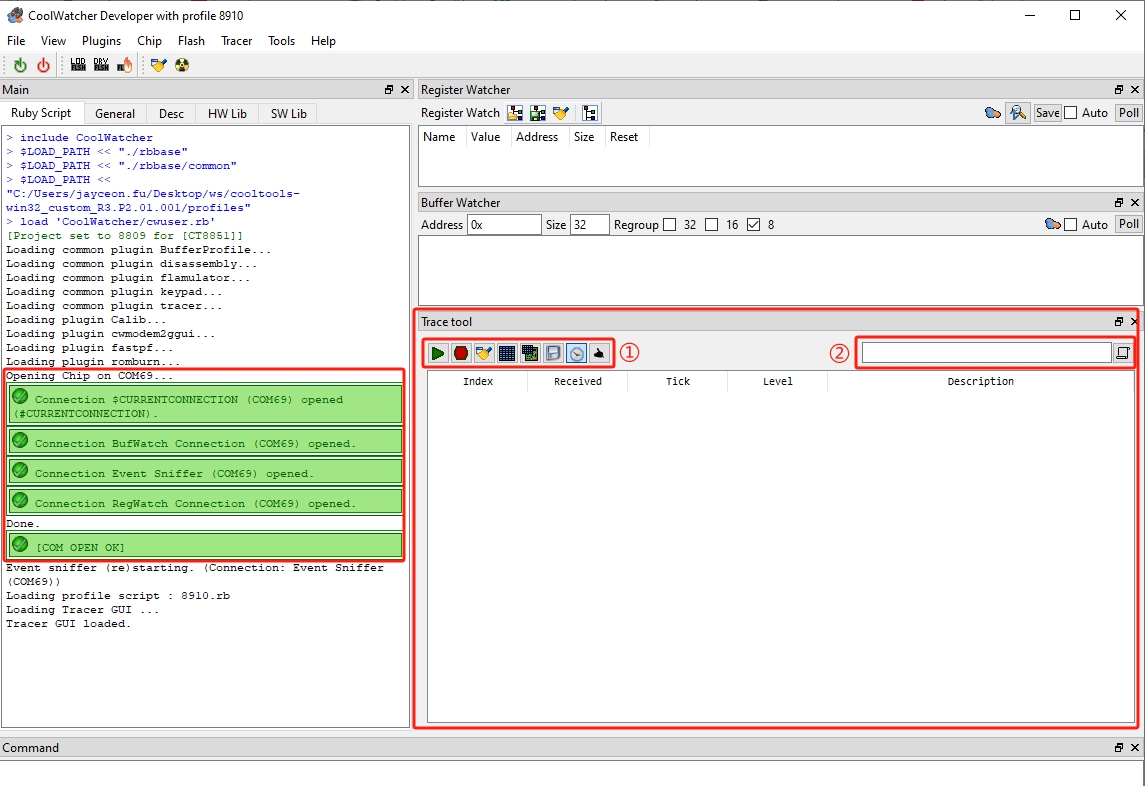Close the Main panel

pos(405,90)
